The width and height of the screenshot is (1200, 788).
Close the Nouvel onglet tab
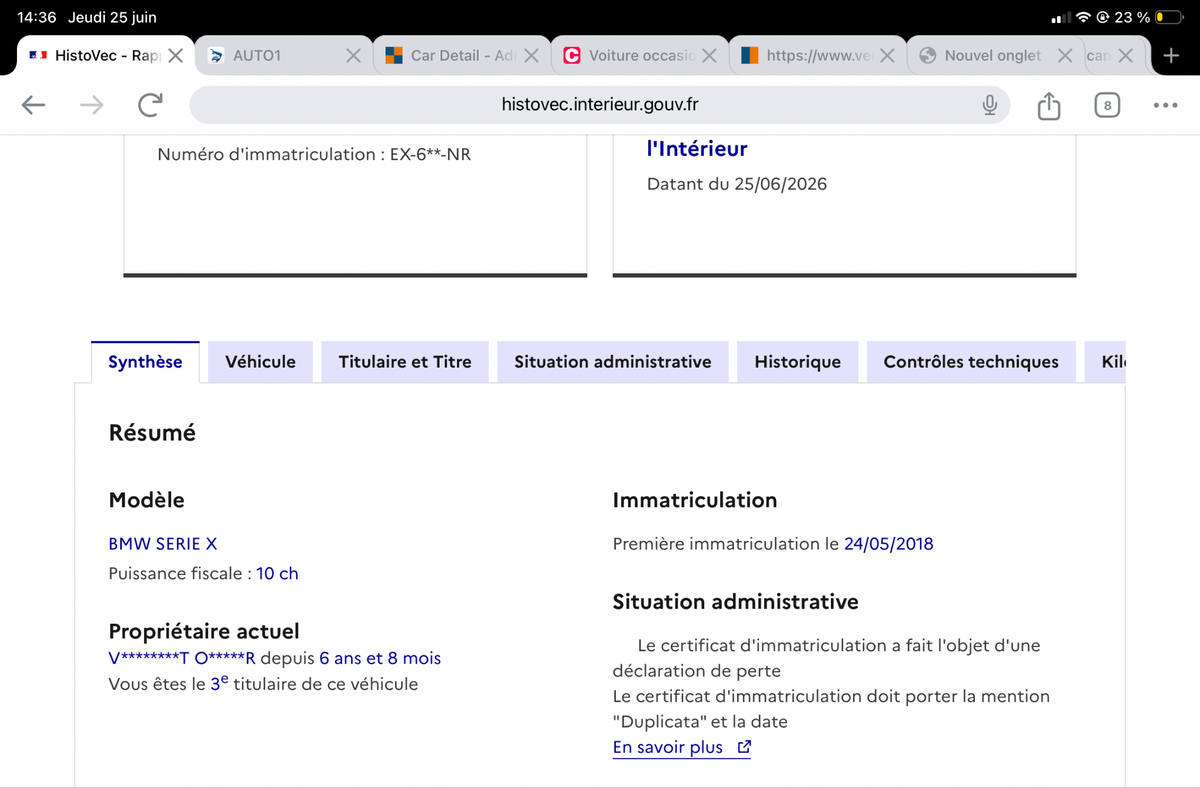1065,56
